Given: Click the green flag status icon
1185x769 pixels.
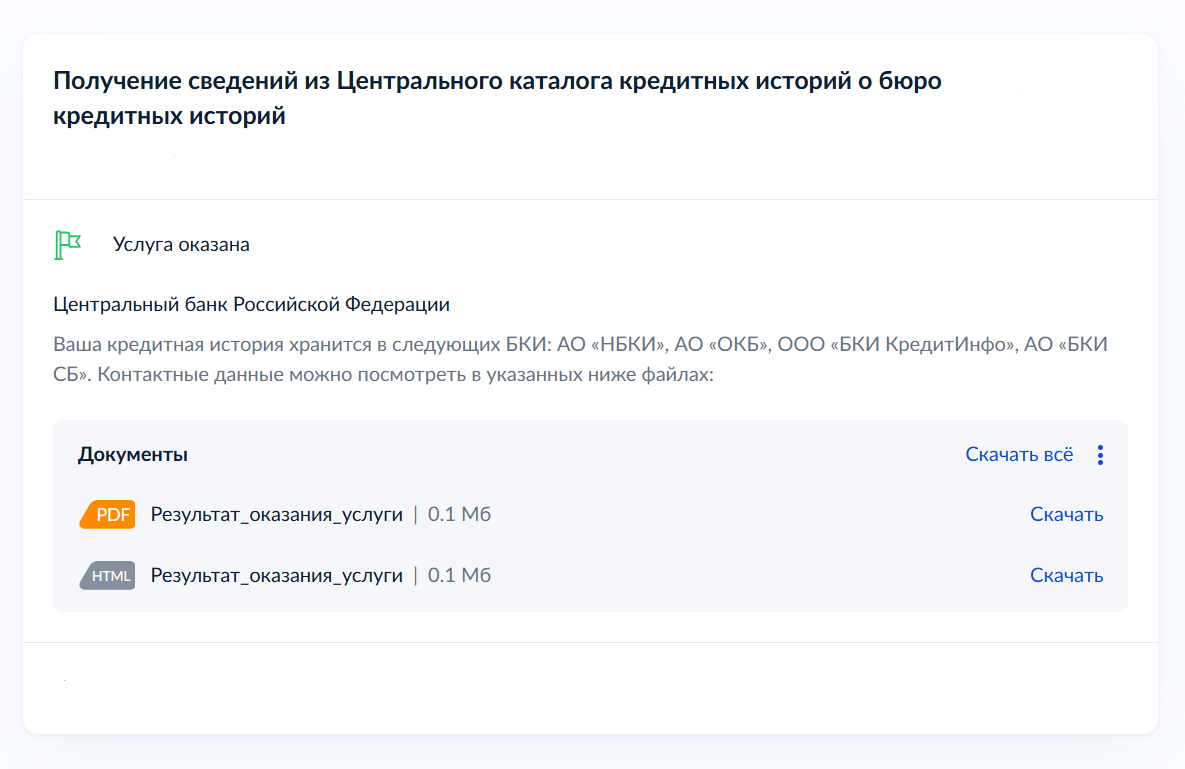Looking at the screenshot, I should [68, 245].
